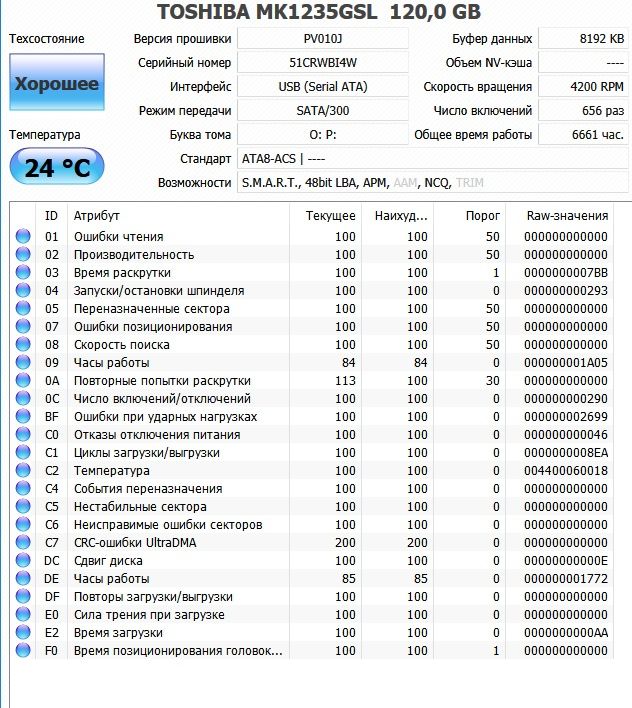Click the serial number field 51CRWBI4W
This screenshot has width=632, height=708.
tap(323, 62)
